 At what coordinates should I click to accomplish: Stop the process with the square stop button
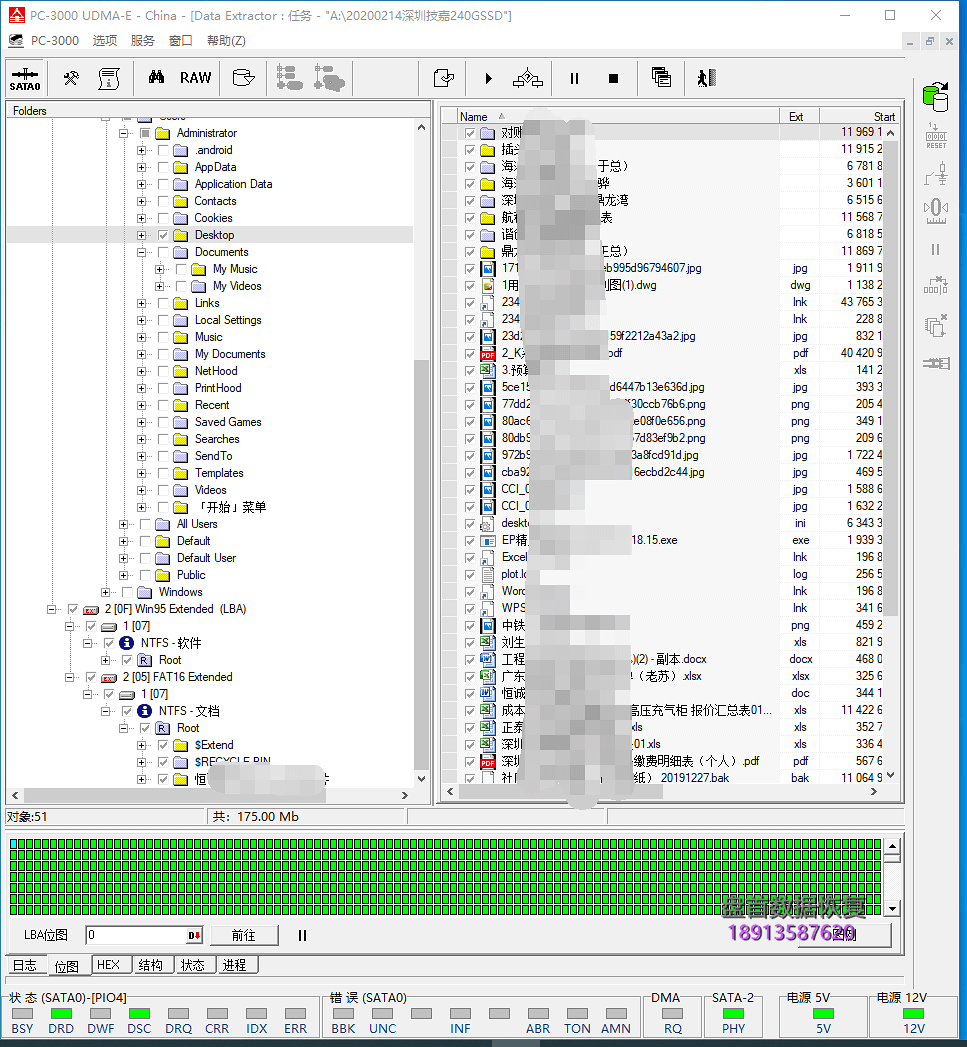coord(614,79)
